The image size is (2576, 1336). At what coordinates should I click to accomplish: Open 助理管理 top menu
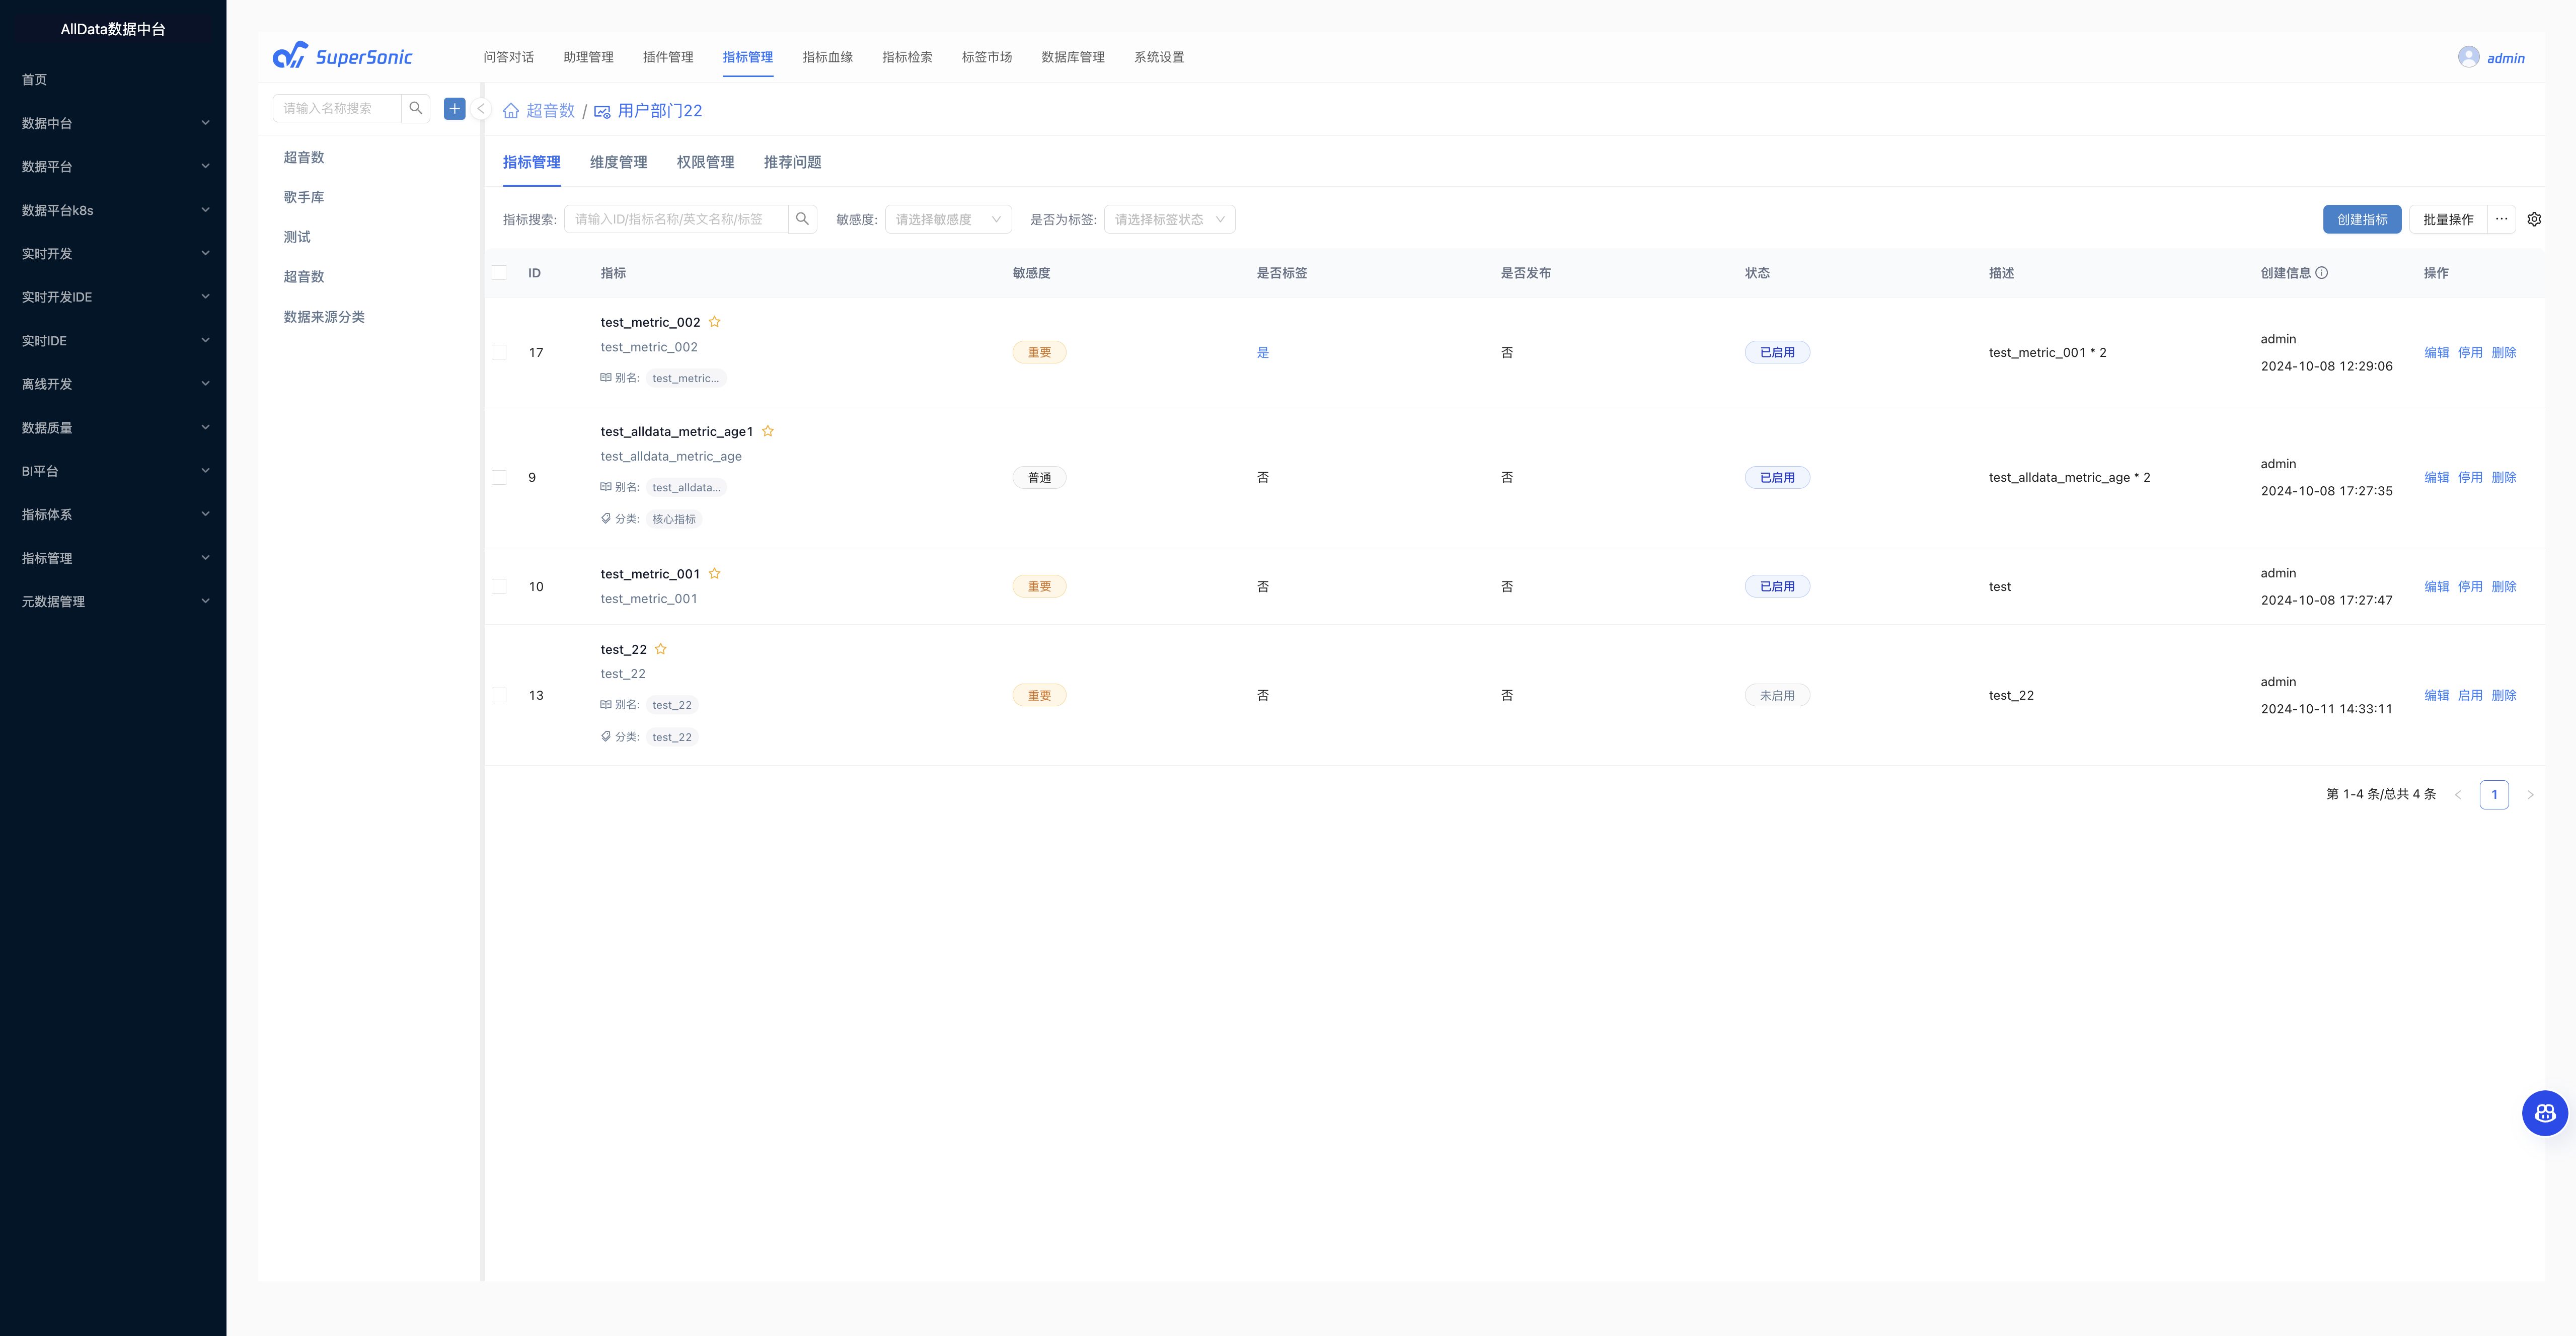pyautogui.click(x=588, y=57)
